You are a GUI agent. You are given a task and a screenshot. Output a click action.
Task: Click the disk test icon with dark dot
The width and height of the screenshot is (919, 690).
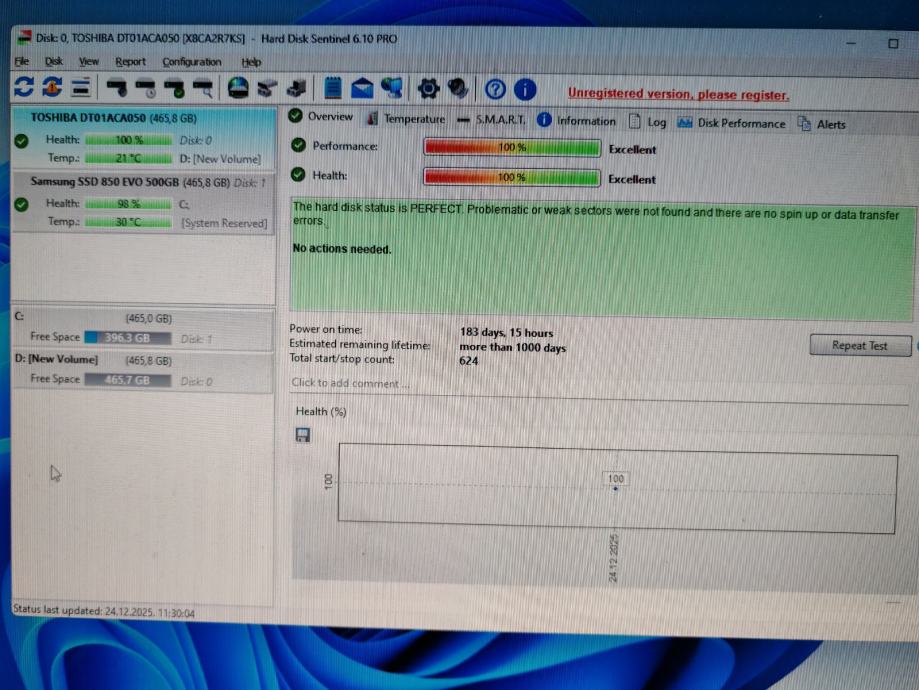click(116, 88)
